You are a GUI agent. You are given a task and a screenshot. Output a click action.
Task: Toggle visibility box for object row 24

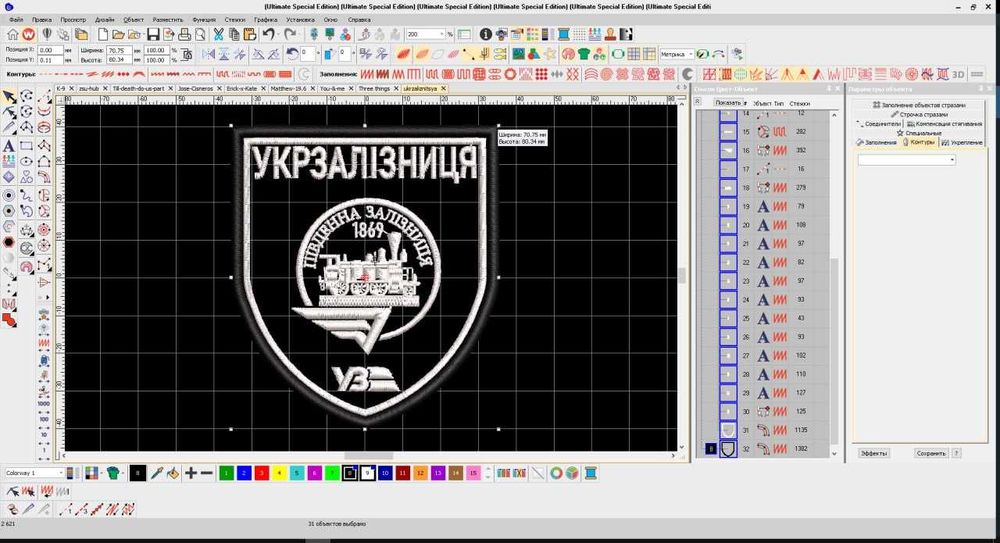coord(728,299)
